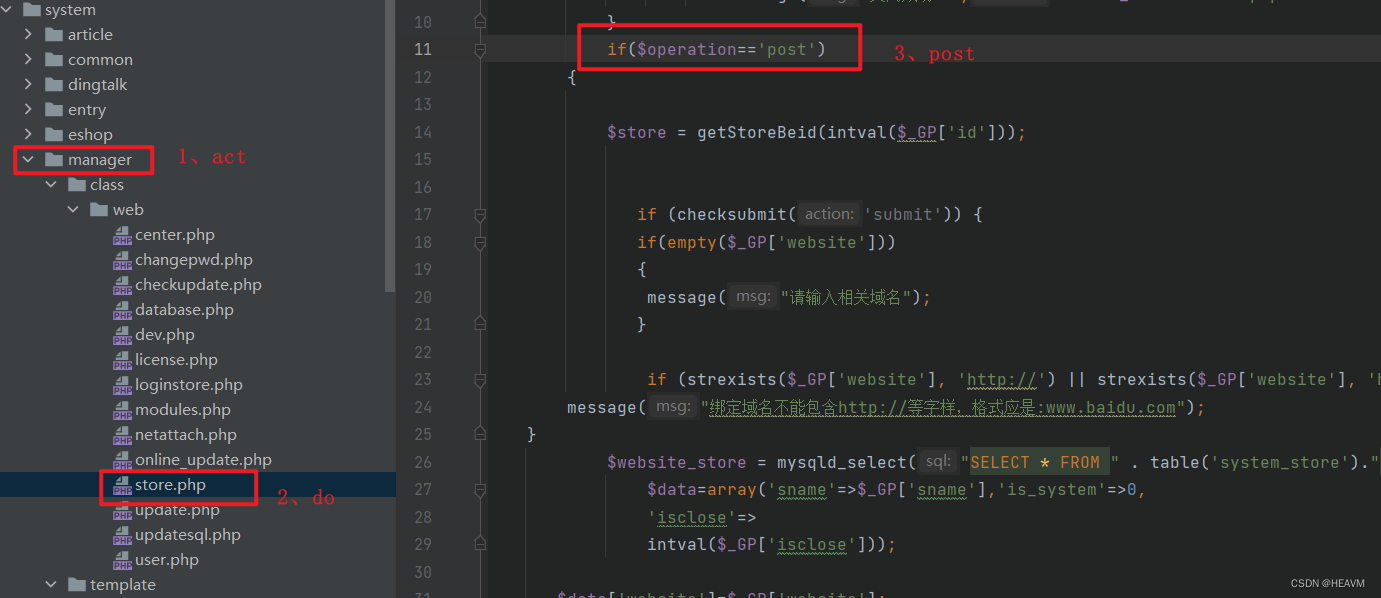Expand the article folder

coord(27,34)
